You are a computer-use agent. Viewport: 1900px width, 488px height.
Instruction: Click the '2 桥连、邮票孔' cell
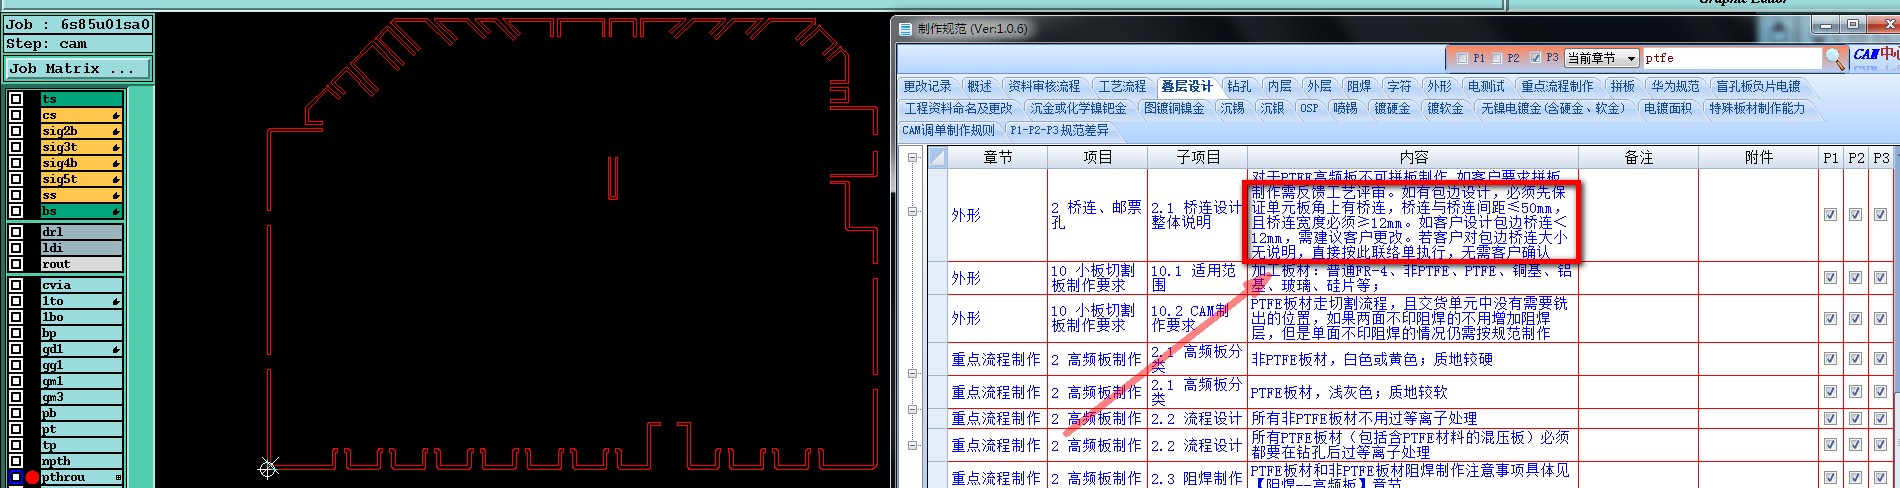point(1097,215)
